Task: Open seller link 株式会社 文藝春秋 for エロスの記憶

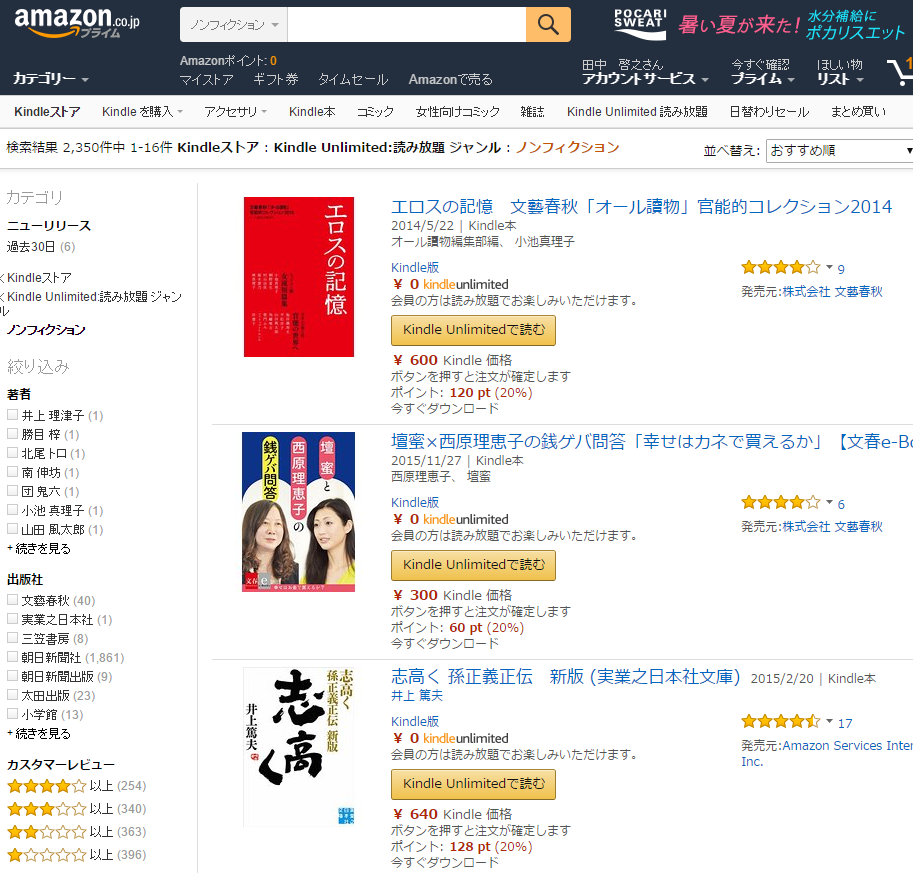Action: [x=833, y=292]
